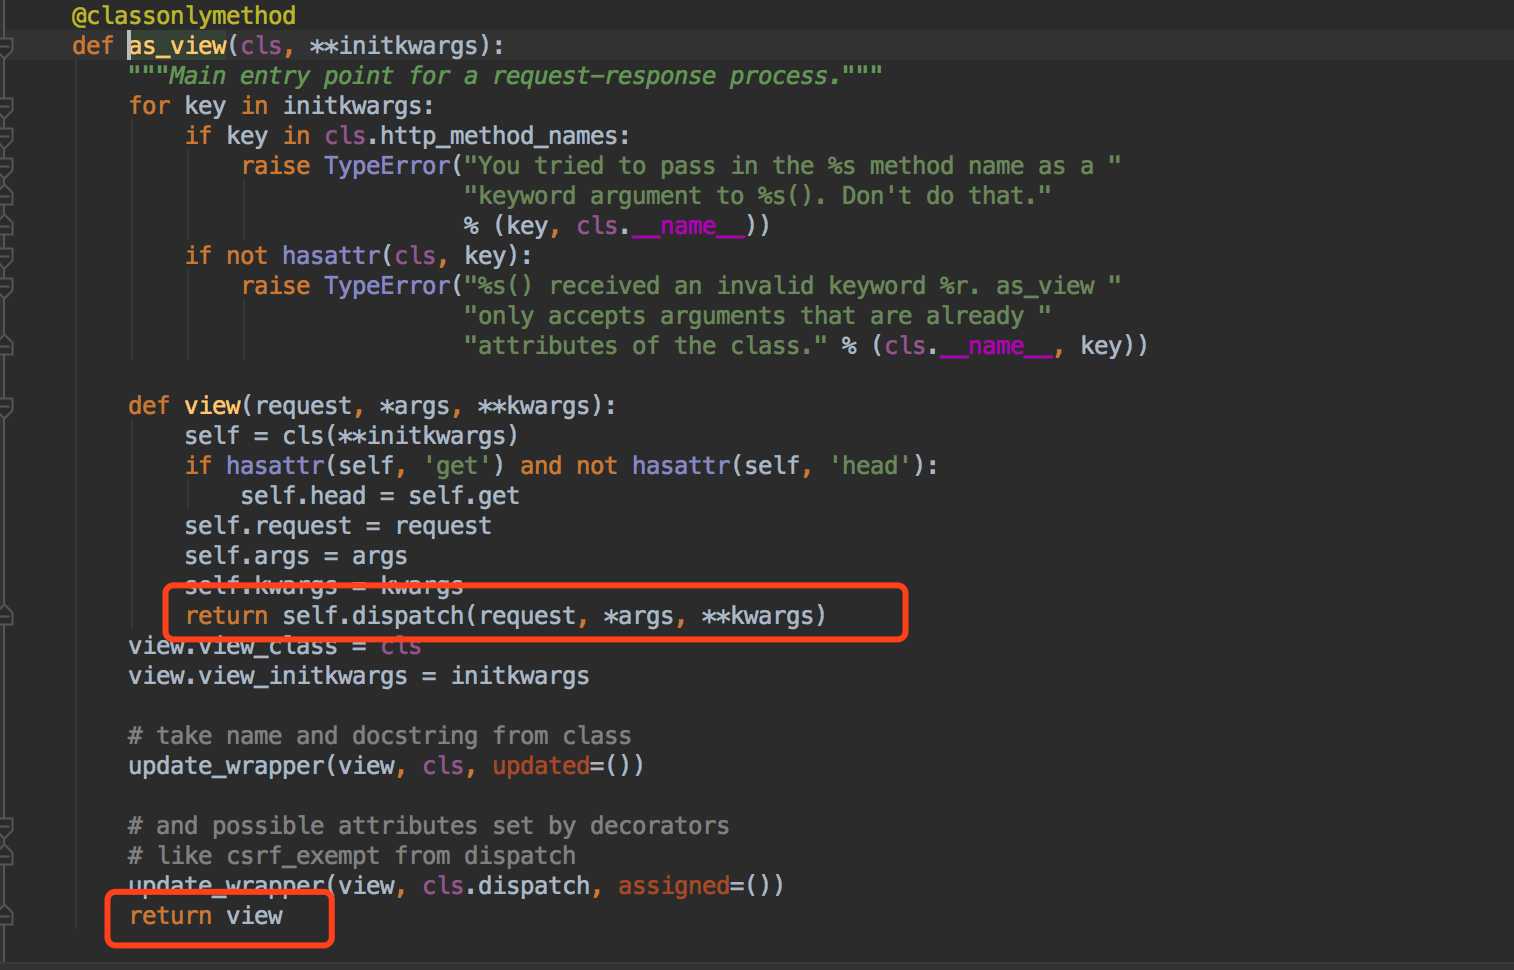Click 'self.args = args' line
Image resolution: width=1514 pixels, height=970 pixels.
[296, 556]
